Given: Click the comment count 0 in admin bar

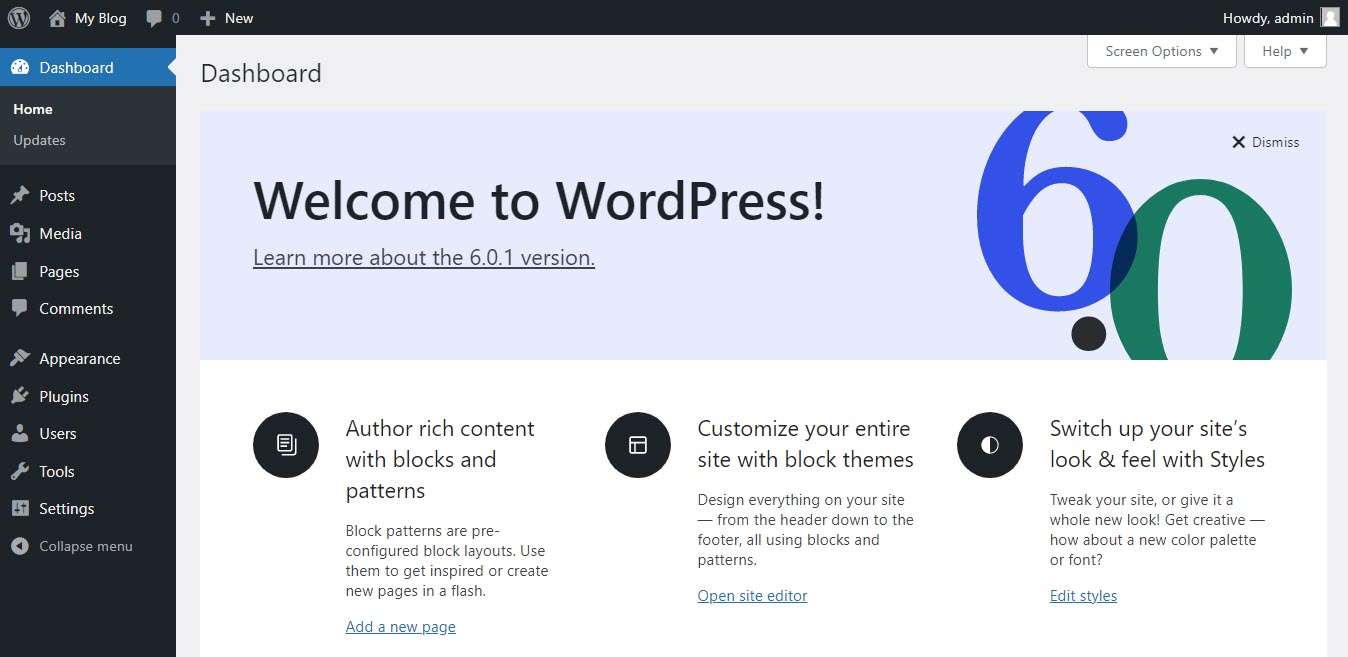Looking at the screenshot, I should coord(176,18).
